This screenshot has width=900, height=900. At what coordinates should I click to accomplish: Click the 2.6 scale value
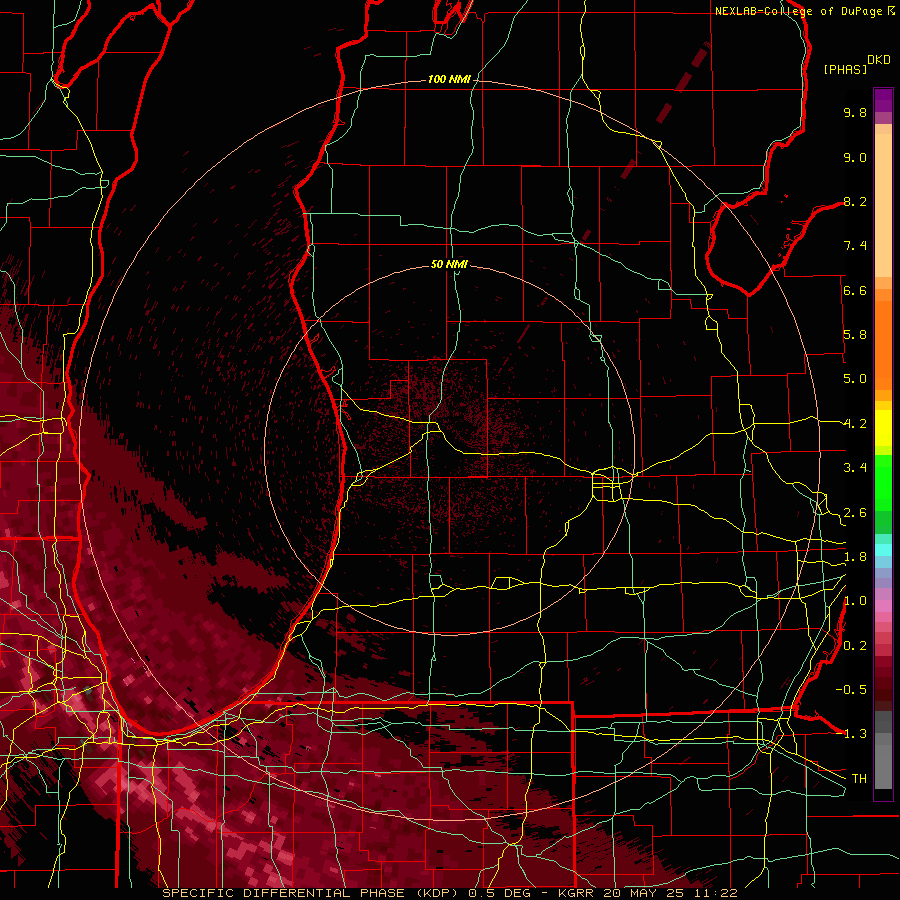click(x=855, y=513)
